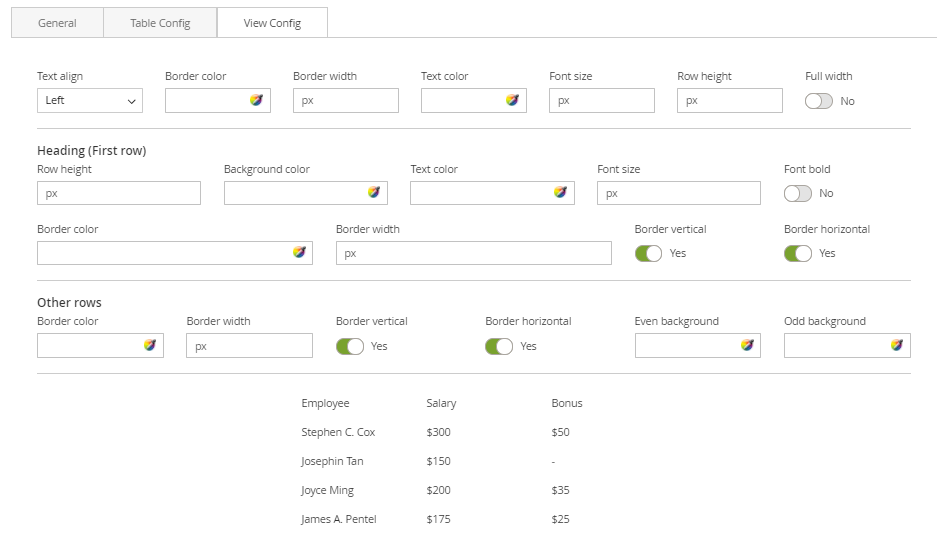Click the Heading Border width input

point(473,253)
